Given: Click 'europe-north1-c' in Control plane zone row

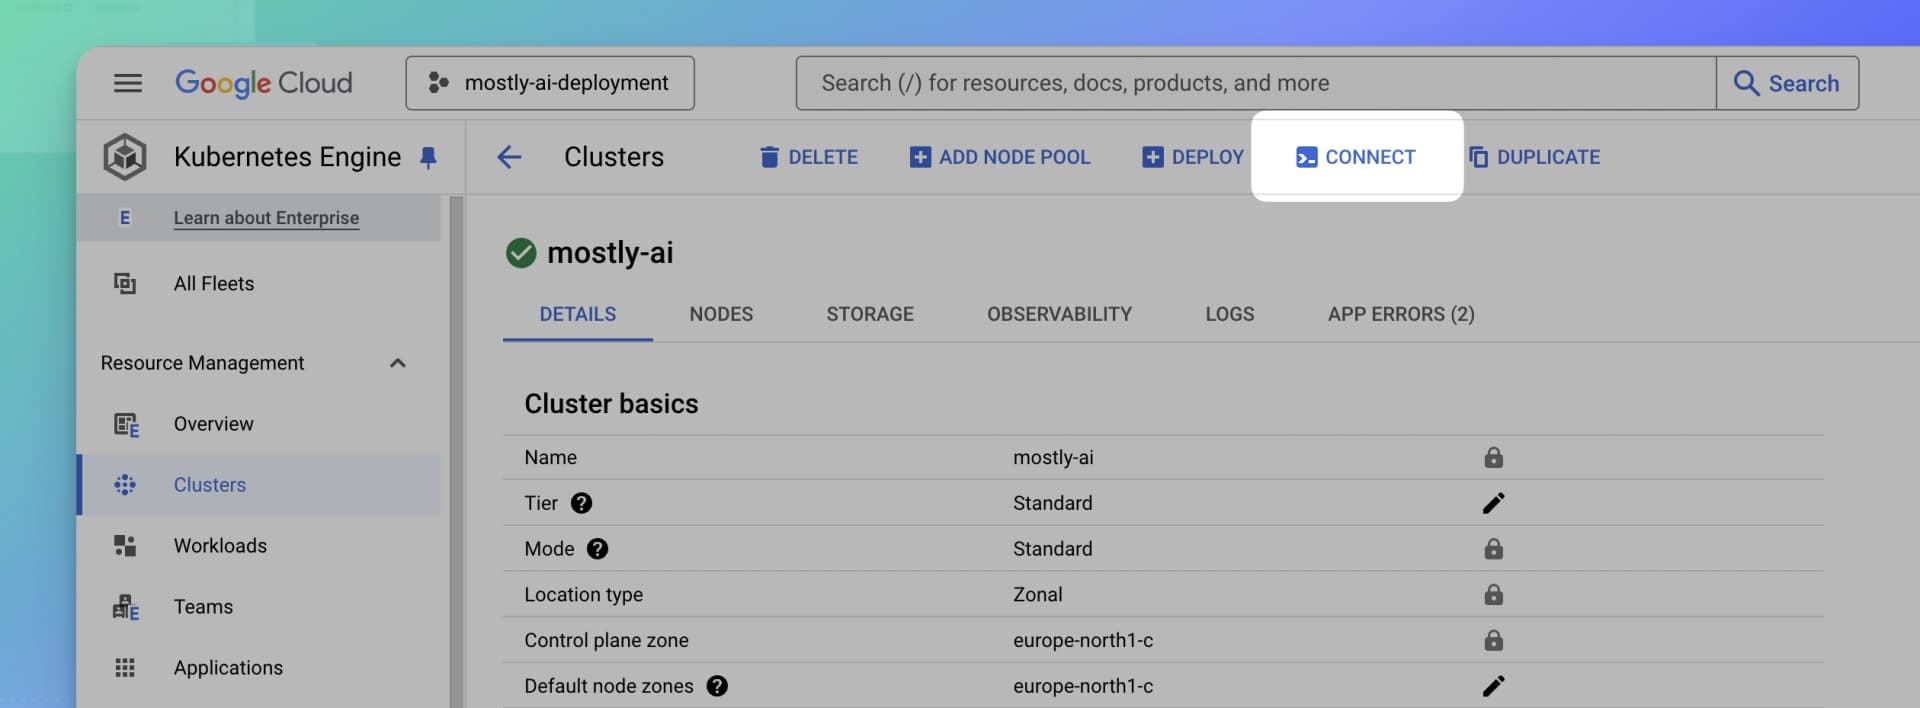Looking at the screenshot, I should point(1083,640).
